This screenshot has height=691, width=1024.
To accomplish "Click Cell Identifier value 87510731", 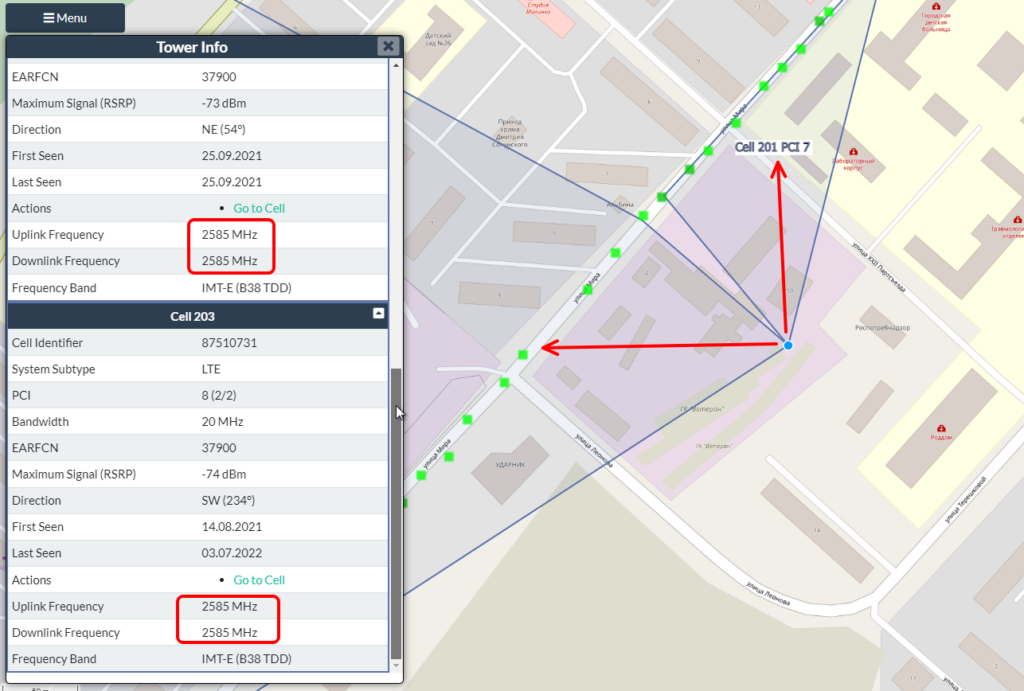I will 229,343.
